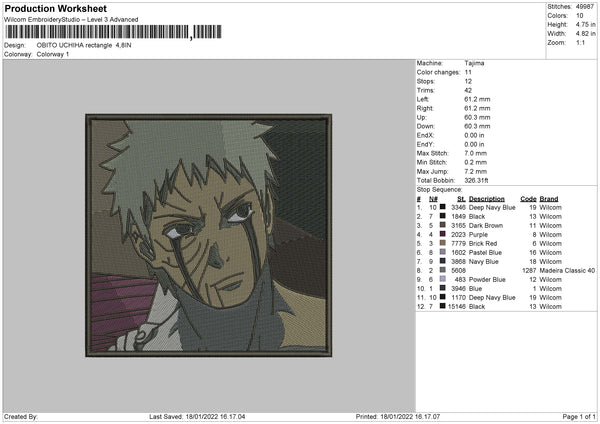Click the design name 'OBITO UCHIHA rectangle 4,8IN'
The height and width of the screenshot is (424, 600).
pos(84,45)
